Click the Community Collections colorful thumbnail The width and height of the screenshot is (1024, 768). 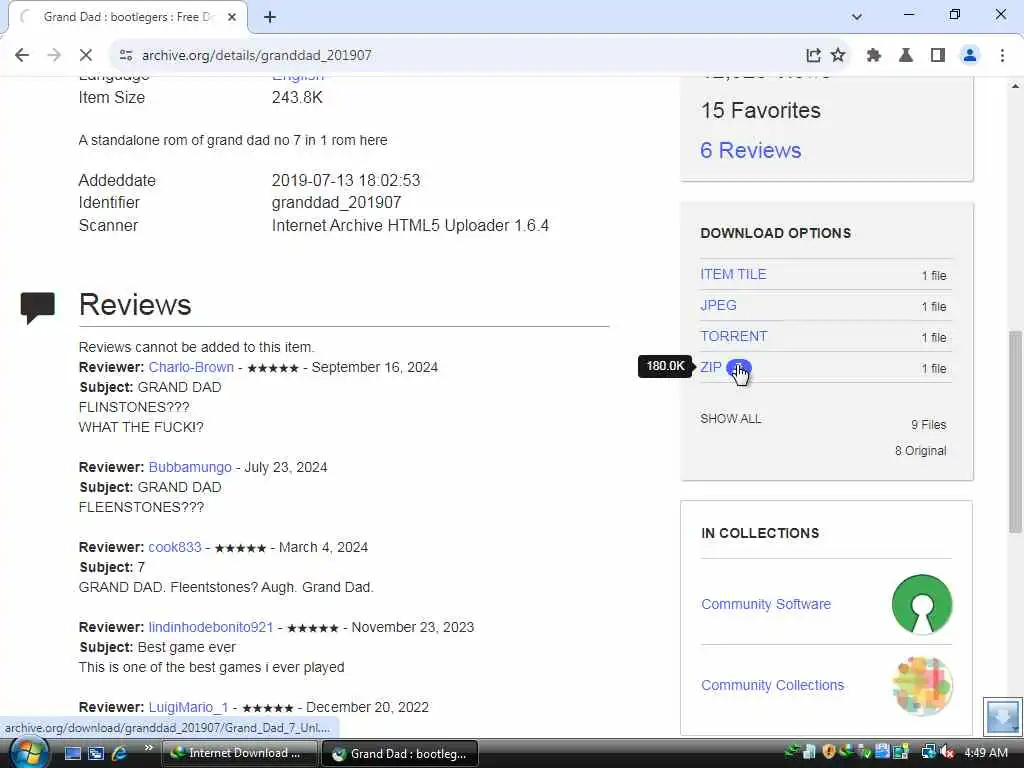point(922,686)
